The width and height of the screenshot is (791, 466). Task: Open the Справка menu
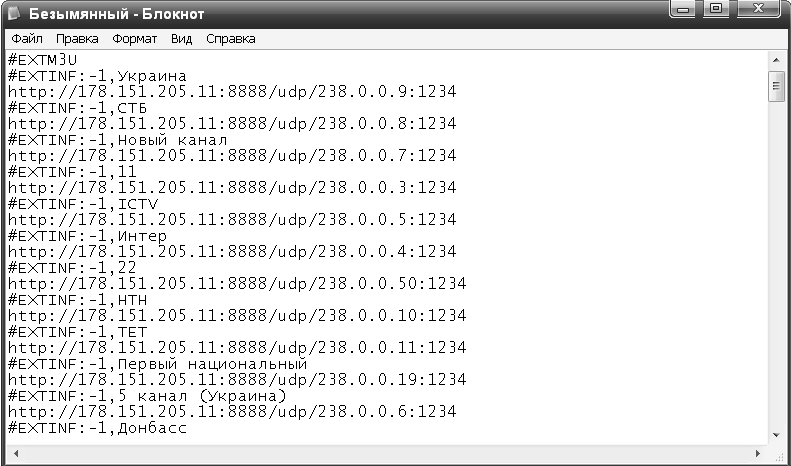231,39
